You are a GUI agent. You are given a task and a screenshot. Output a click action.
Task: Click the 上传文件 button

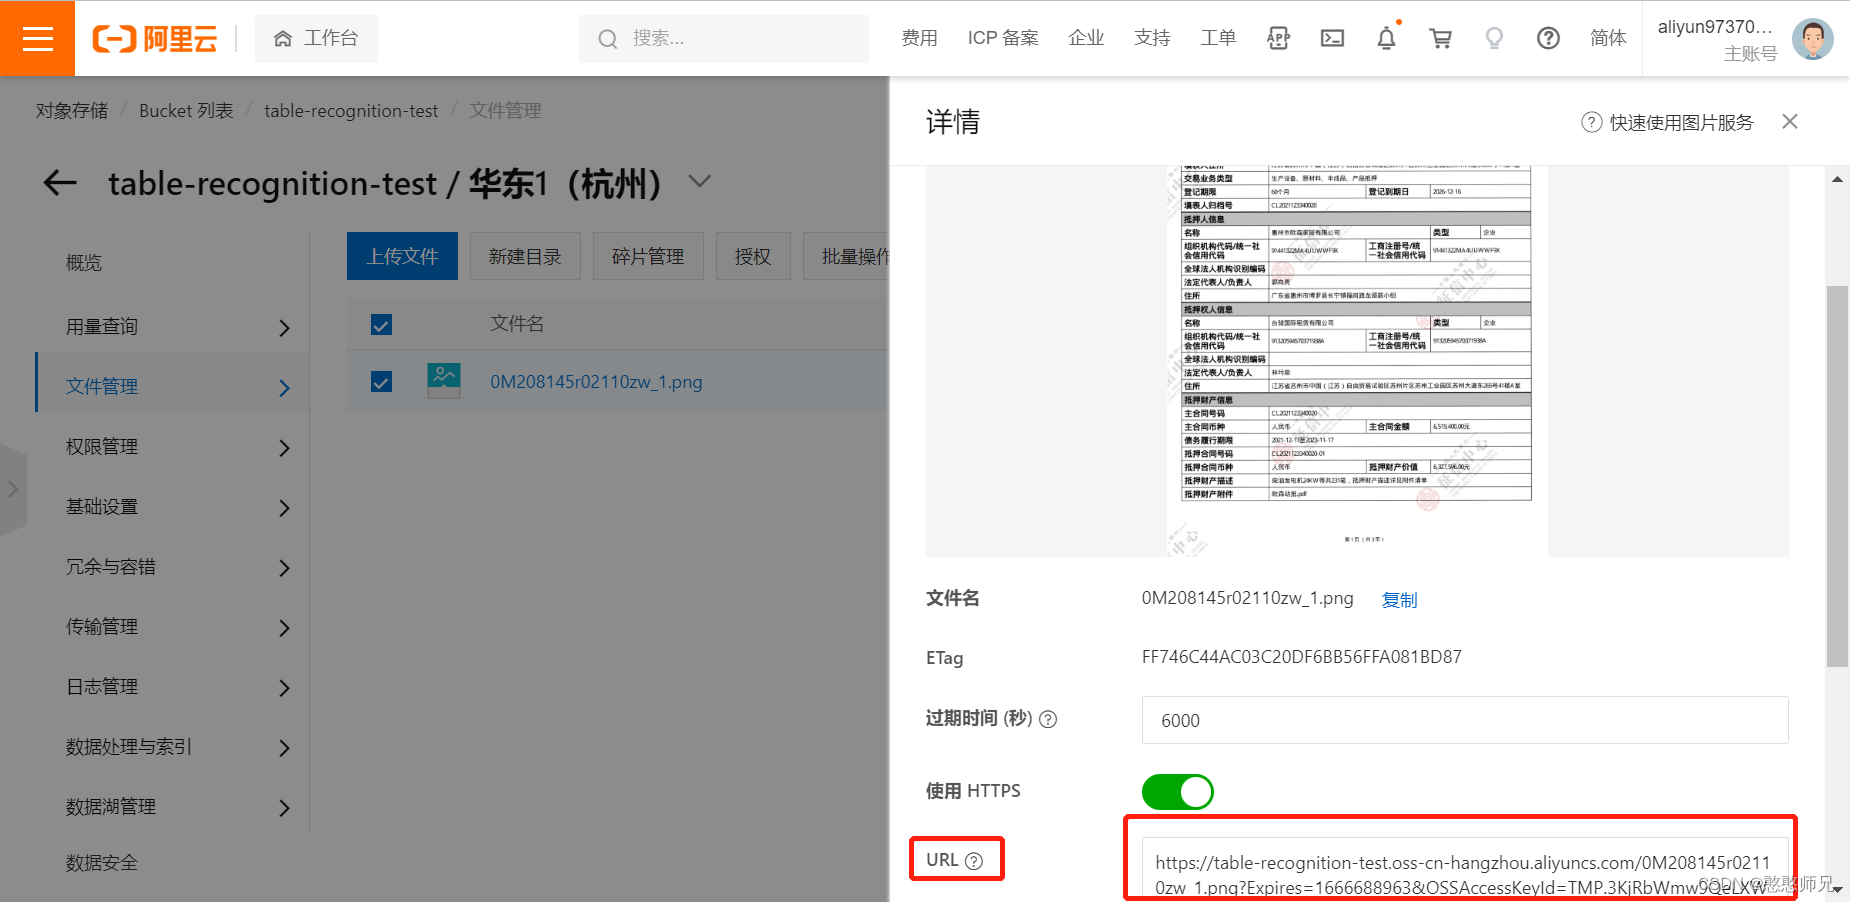(402, 256)
